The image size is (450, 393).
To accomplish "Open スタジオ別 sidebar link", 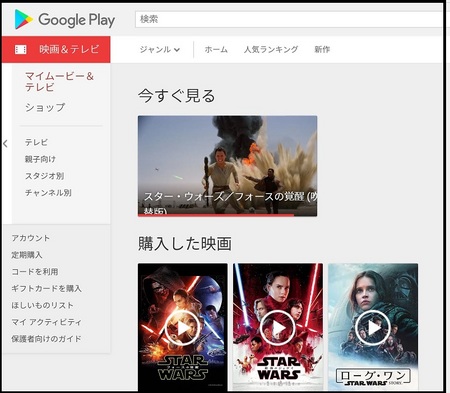I will [44, 176].
